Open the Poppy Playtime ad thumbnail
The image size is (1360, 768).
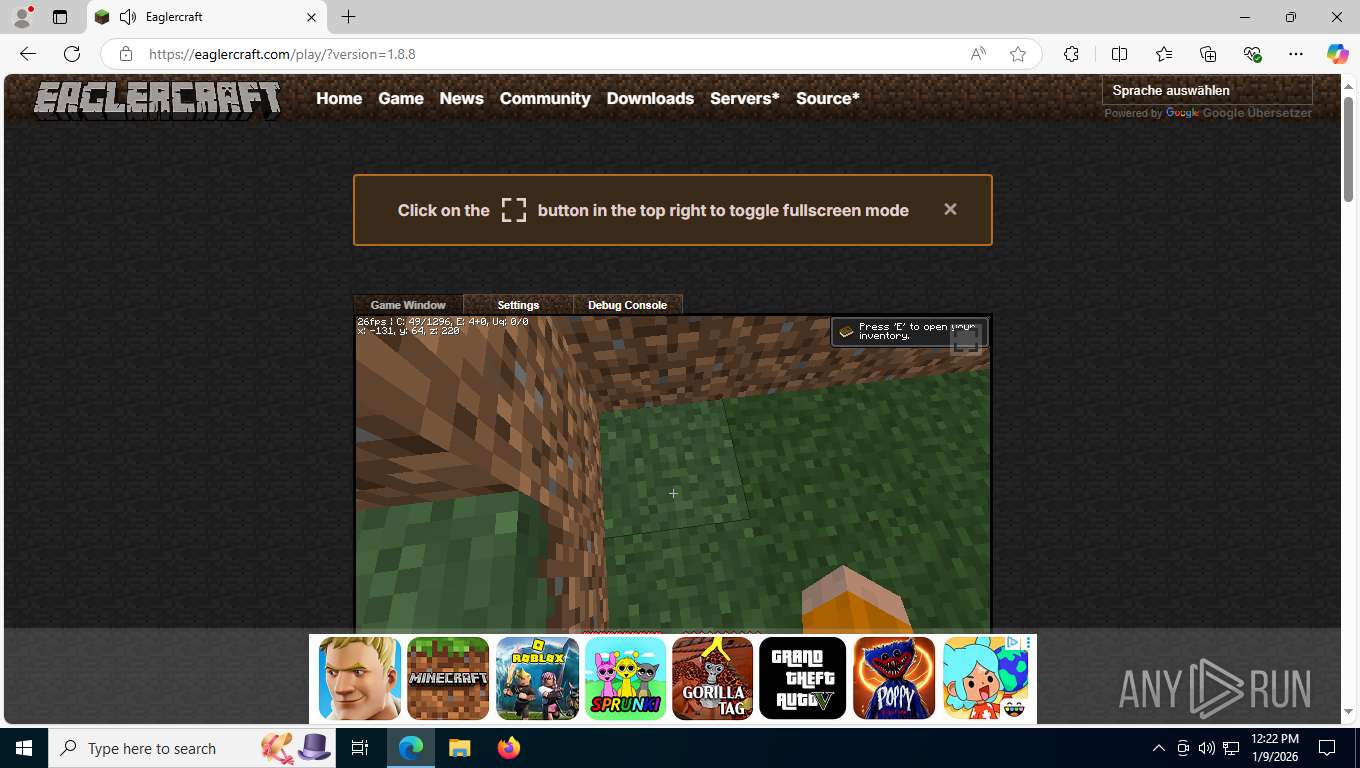pos(893,678)
